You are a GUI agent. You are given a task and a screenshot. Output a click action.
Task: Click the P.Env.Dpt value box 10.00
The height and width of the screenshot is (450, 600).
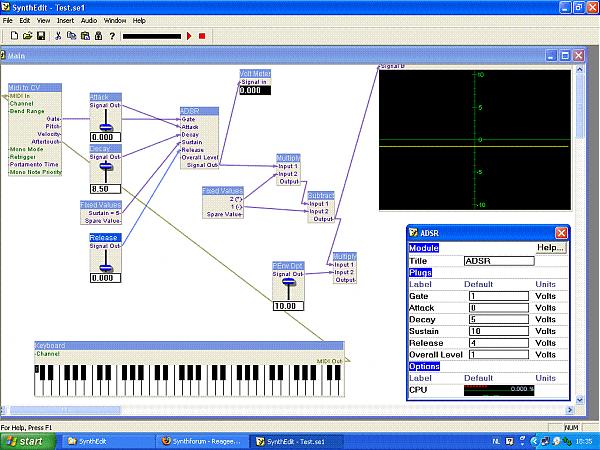click(x=288, y=306)
